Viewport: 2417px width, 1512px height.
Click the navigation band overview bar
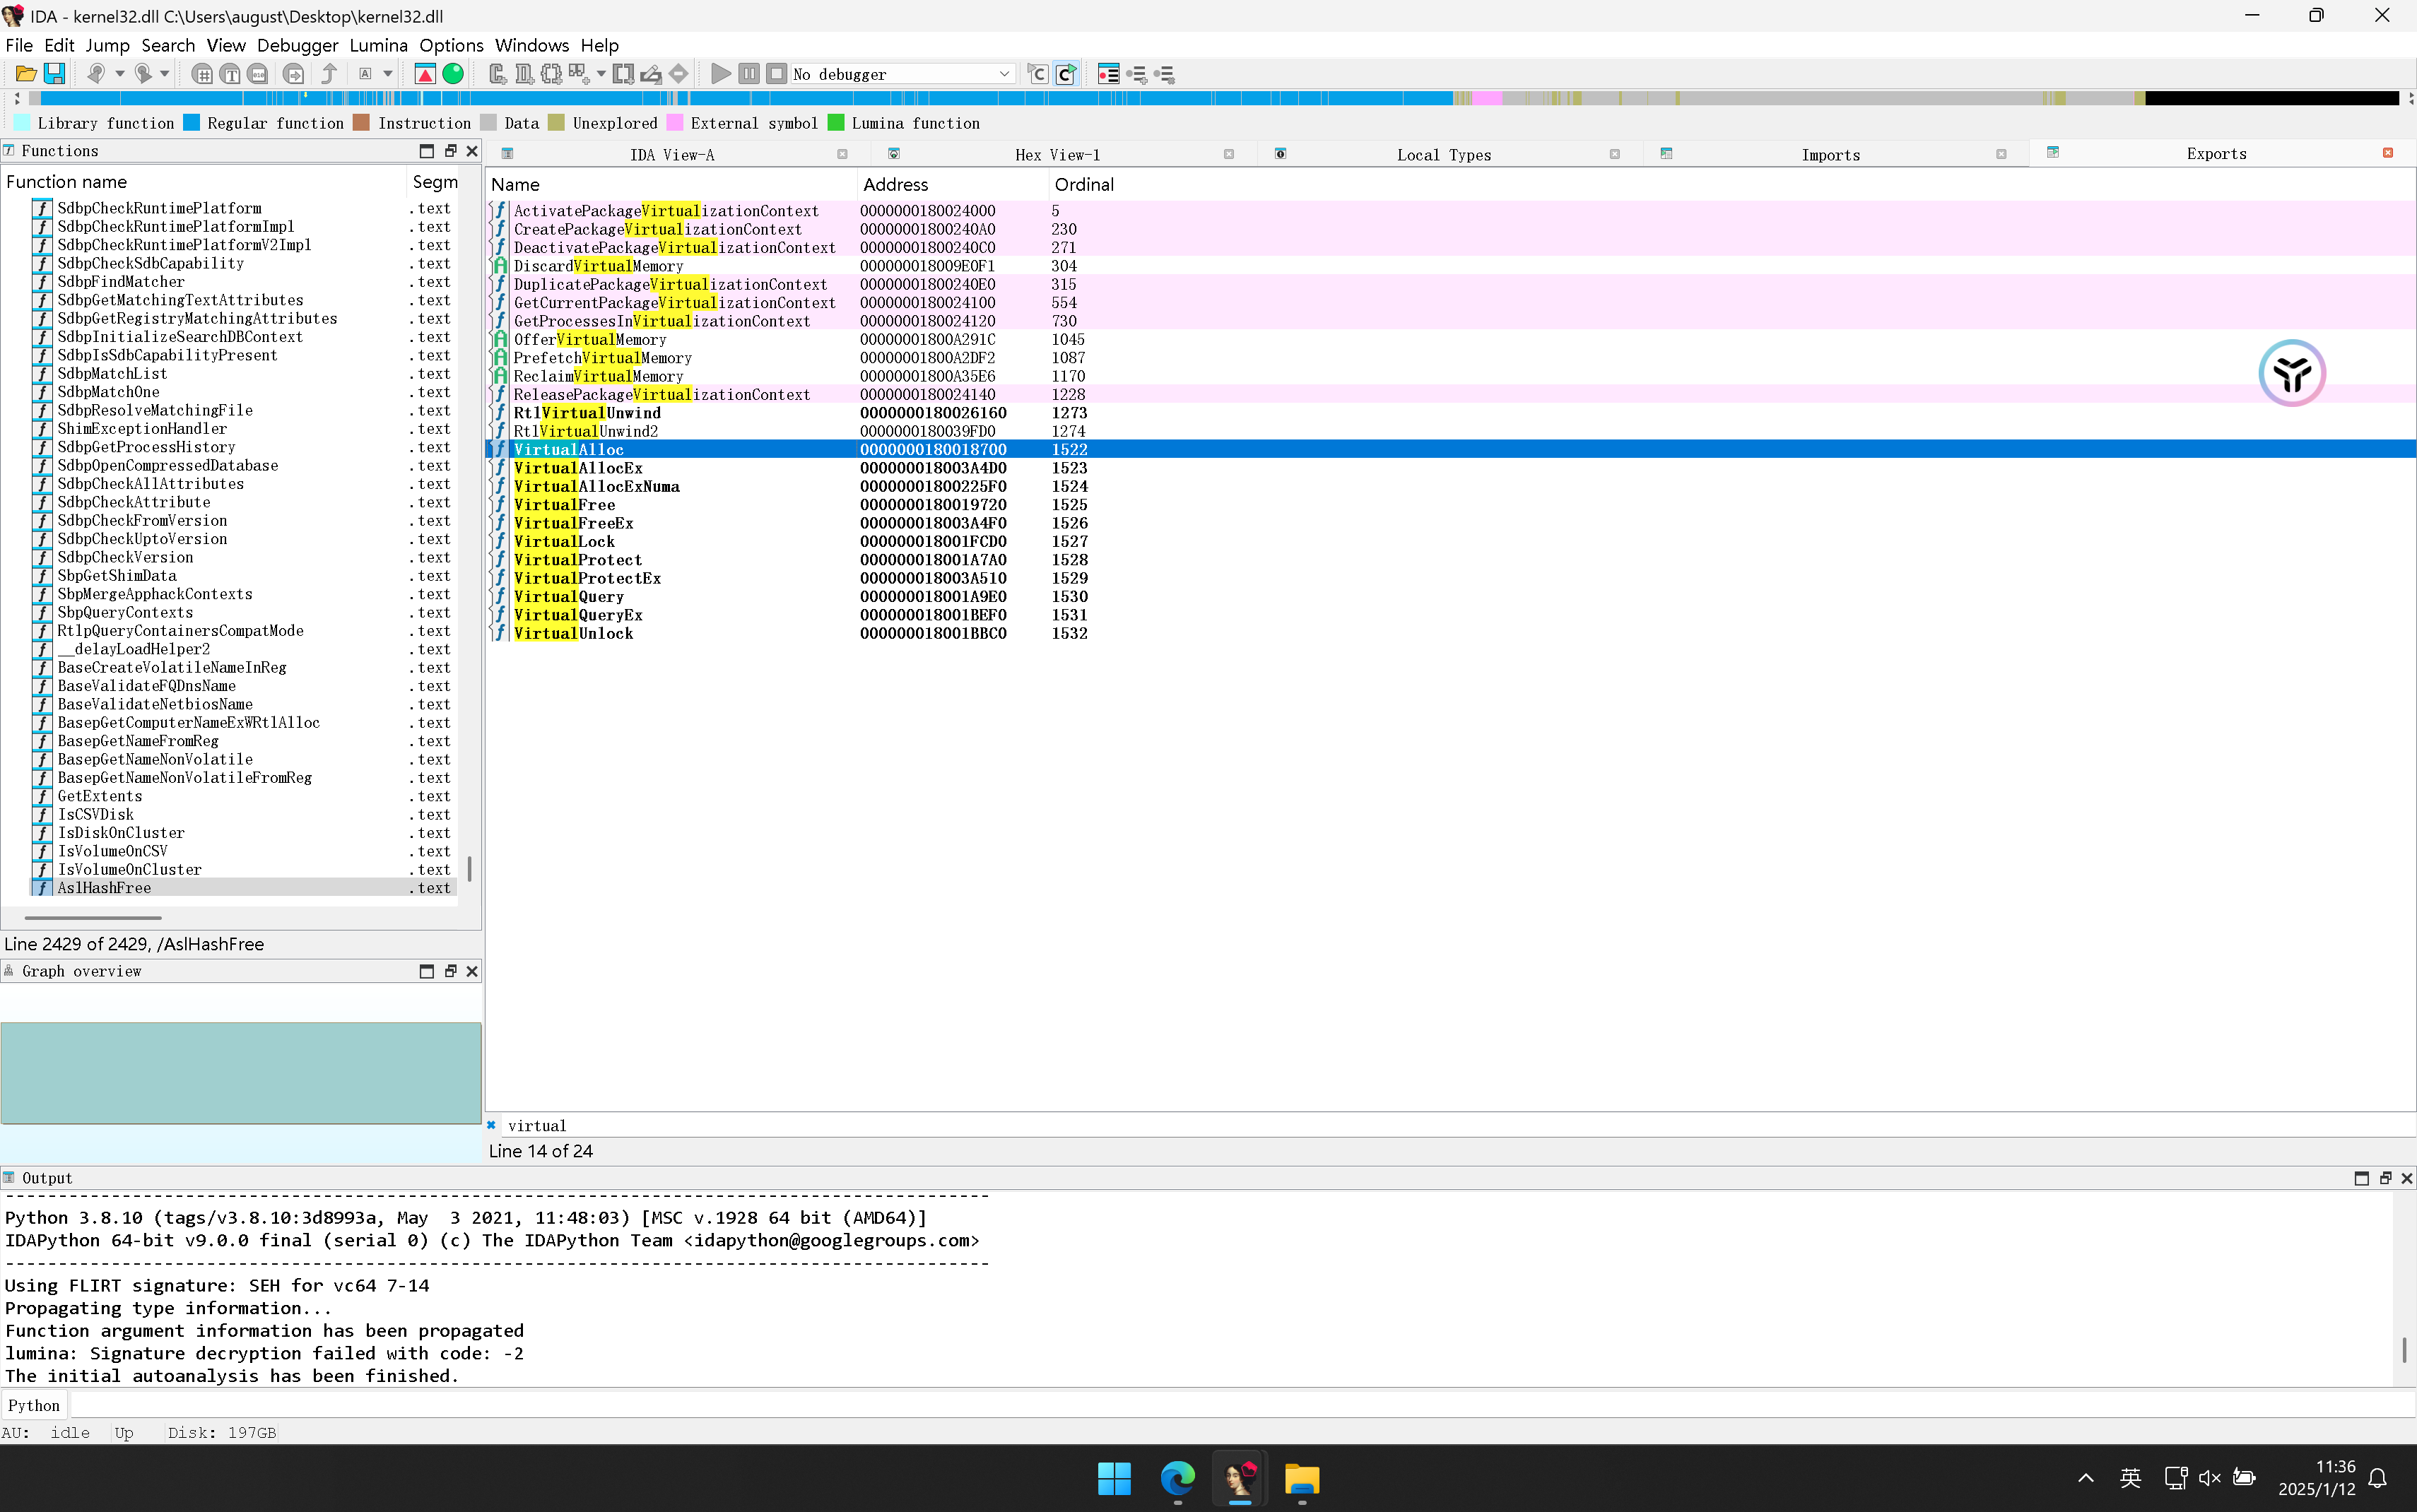1200,98
